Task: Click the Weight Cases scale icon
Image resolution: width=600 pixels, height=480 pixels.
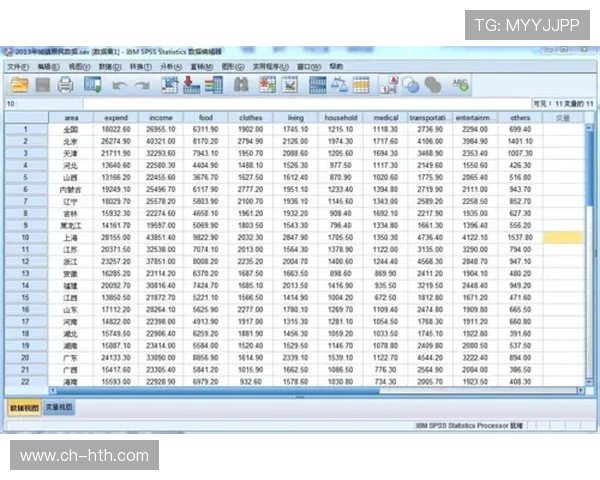Action: [x=340, y=85]
